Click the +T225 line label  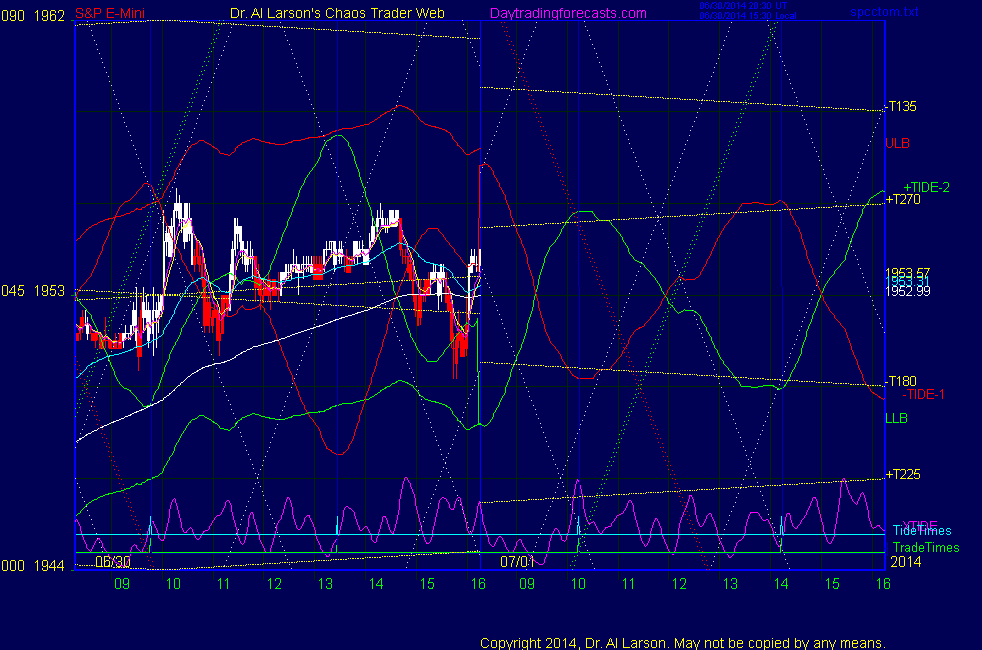[x=902, y=475]
